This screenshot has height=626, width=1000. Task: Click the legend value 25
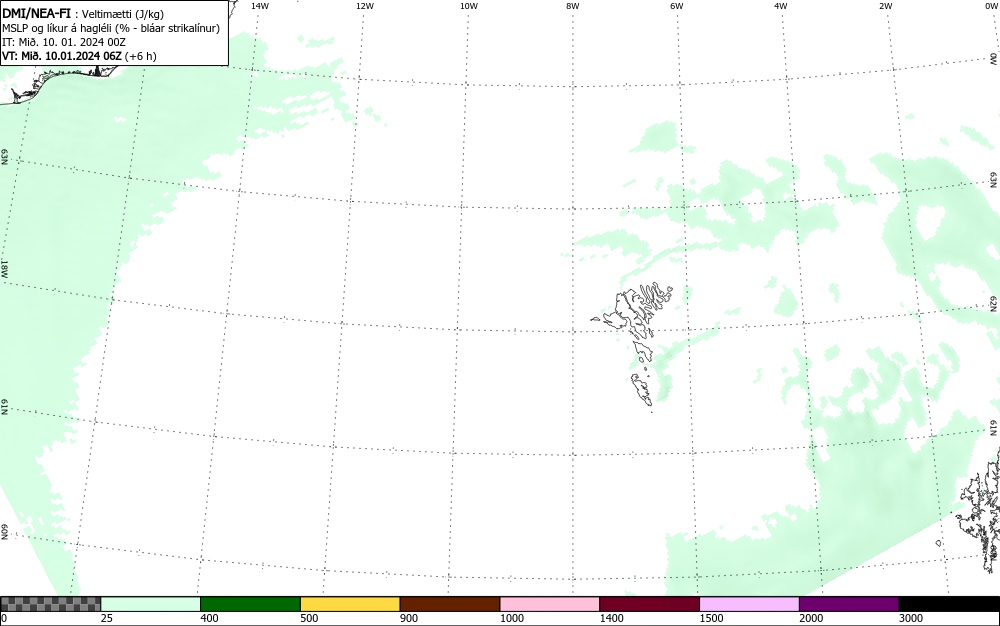pyautogui.click(x=107, y=618)
